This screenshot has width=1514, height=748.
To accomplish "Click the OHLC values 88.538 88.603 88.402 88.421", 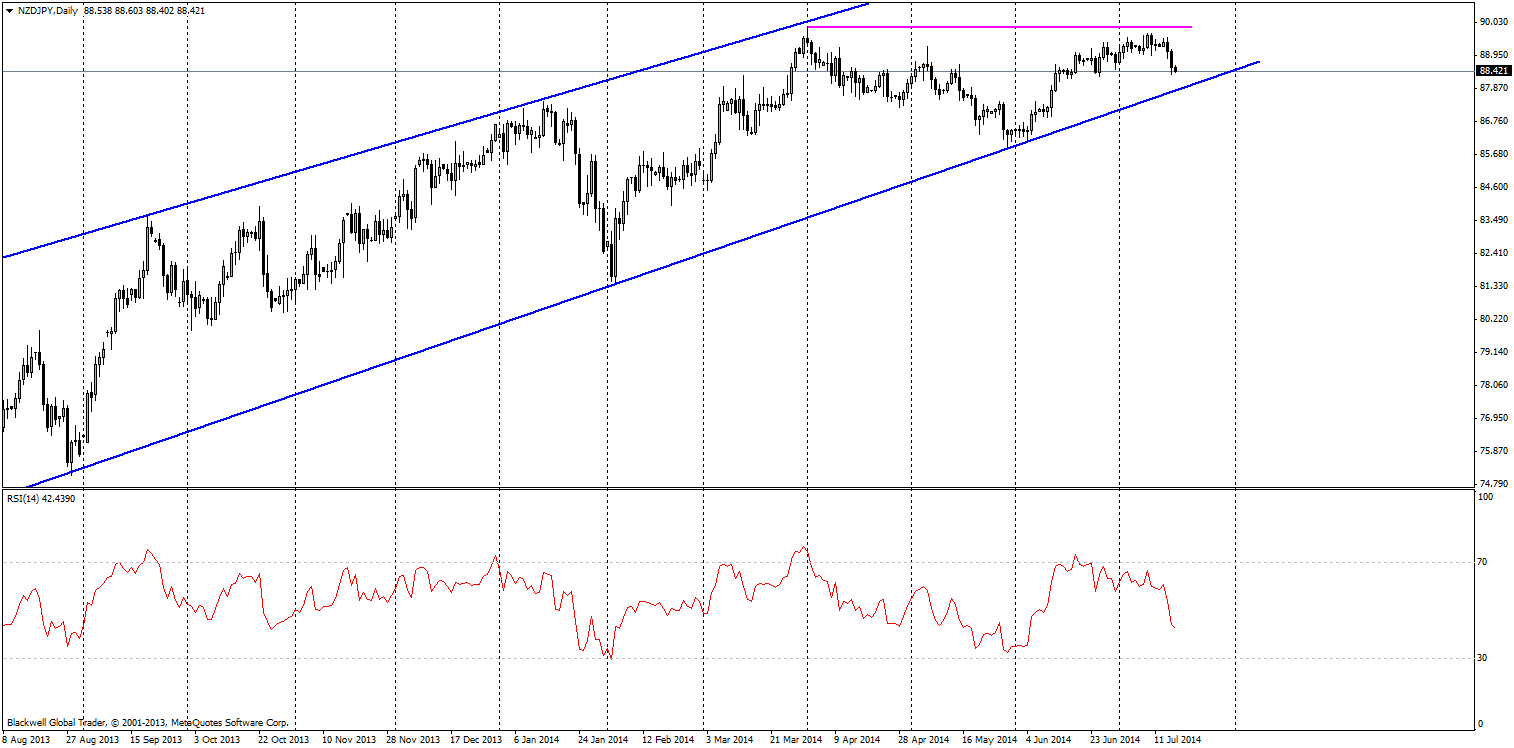I will coord(144,10).
